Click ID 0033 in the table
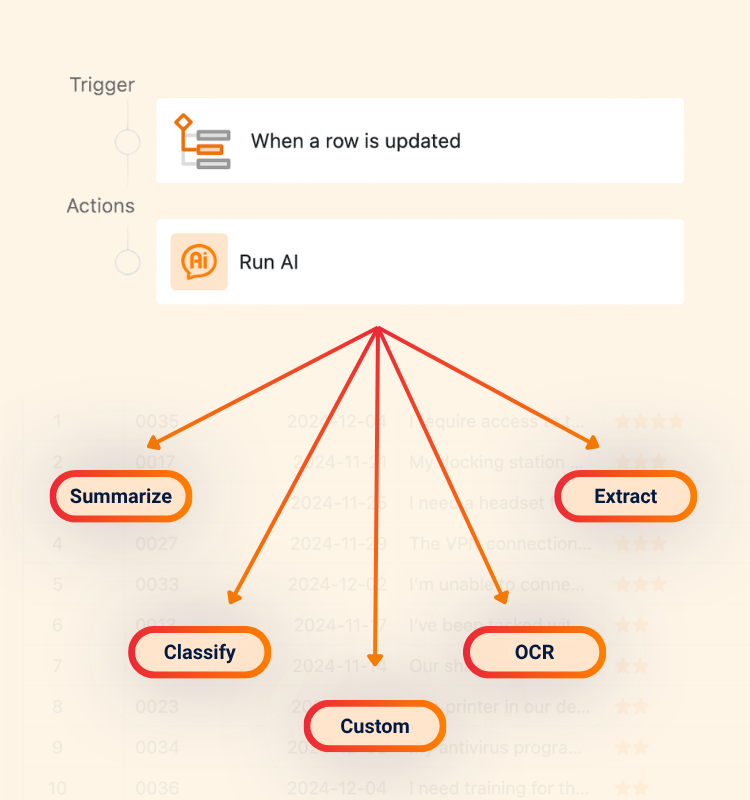The image size is (750, 800). 156,584
